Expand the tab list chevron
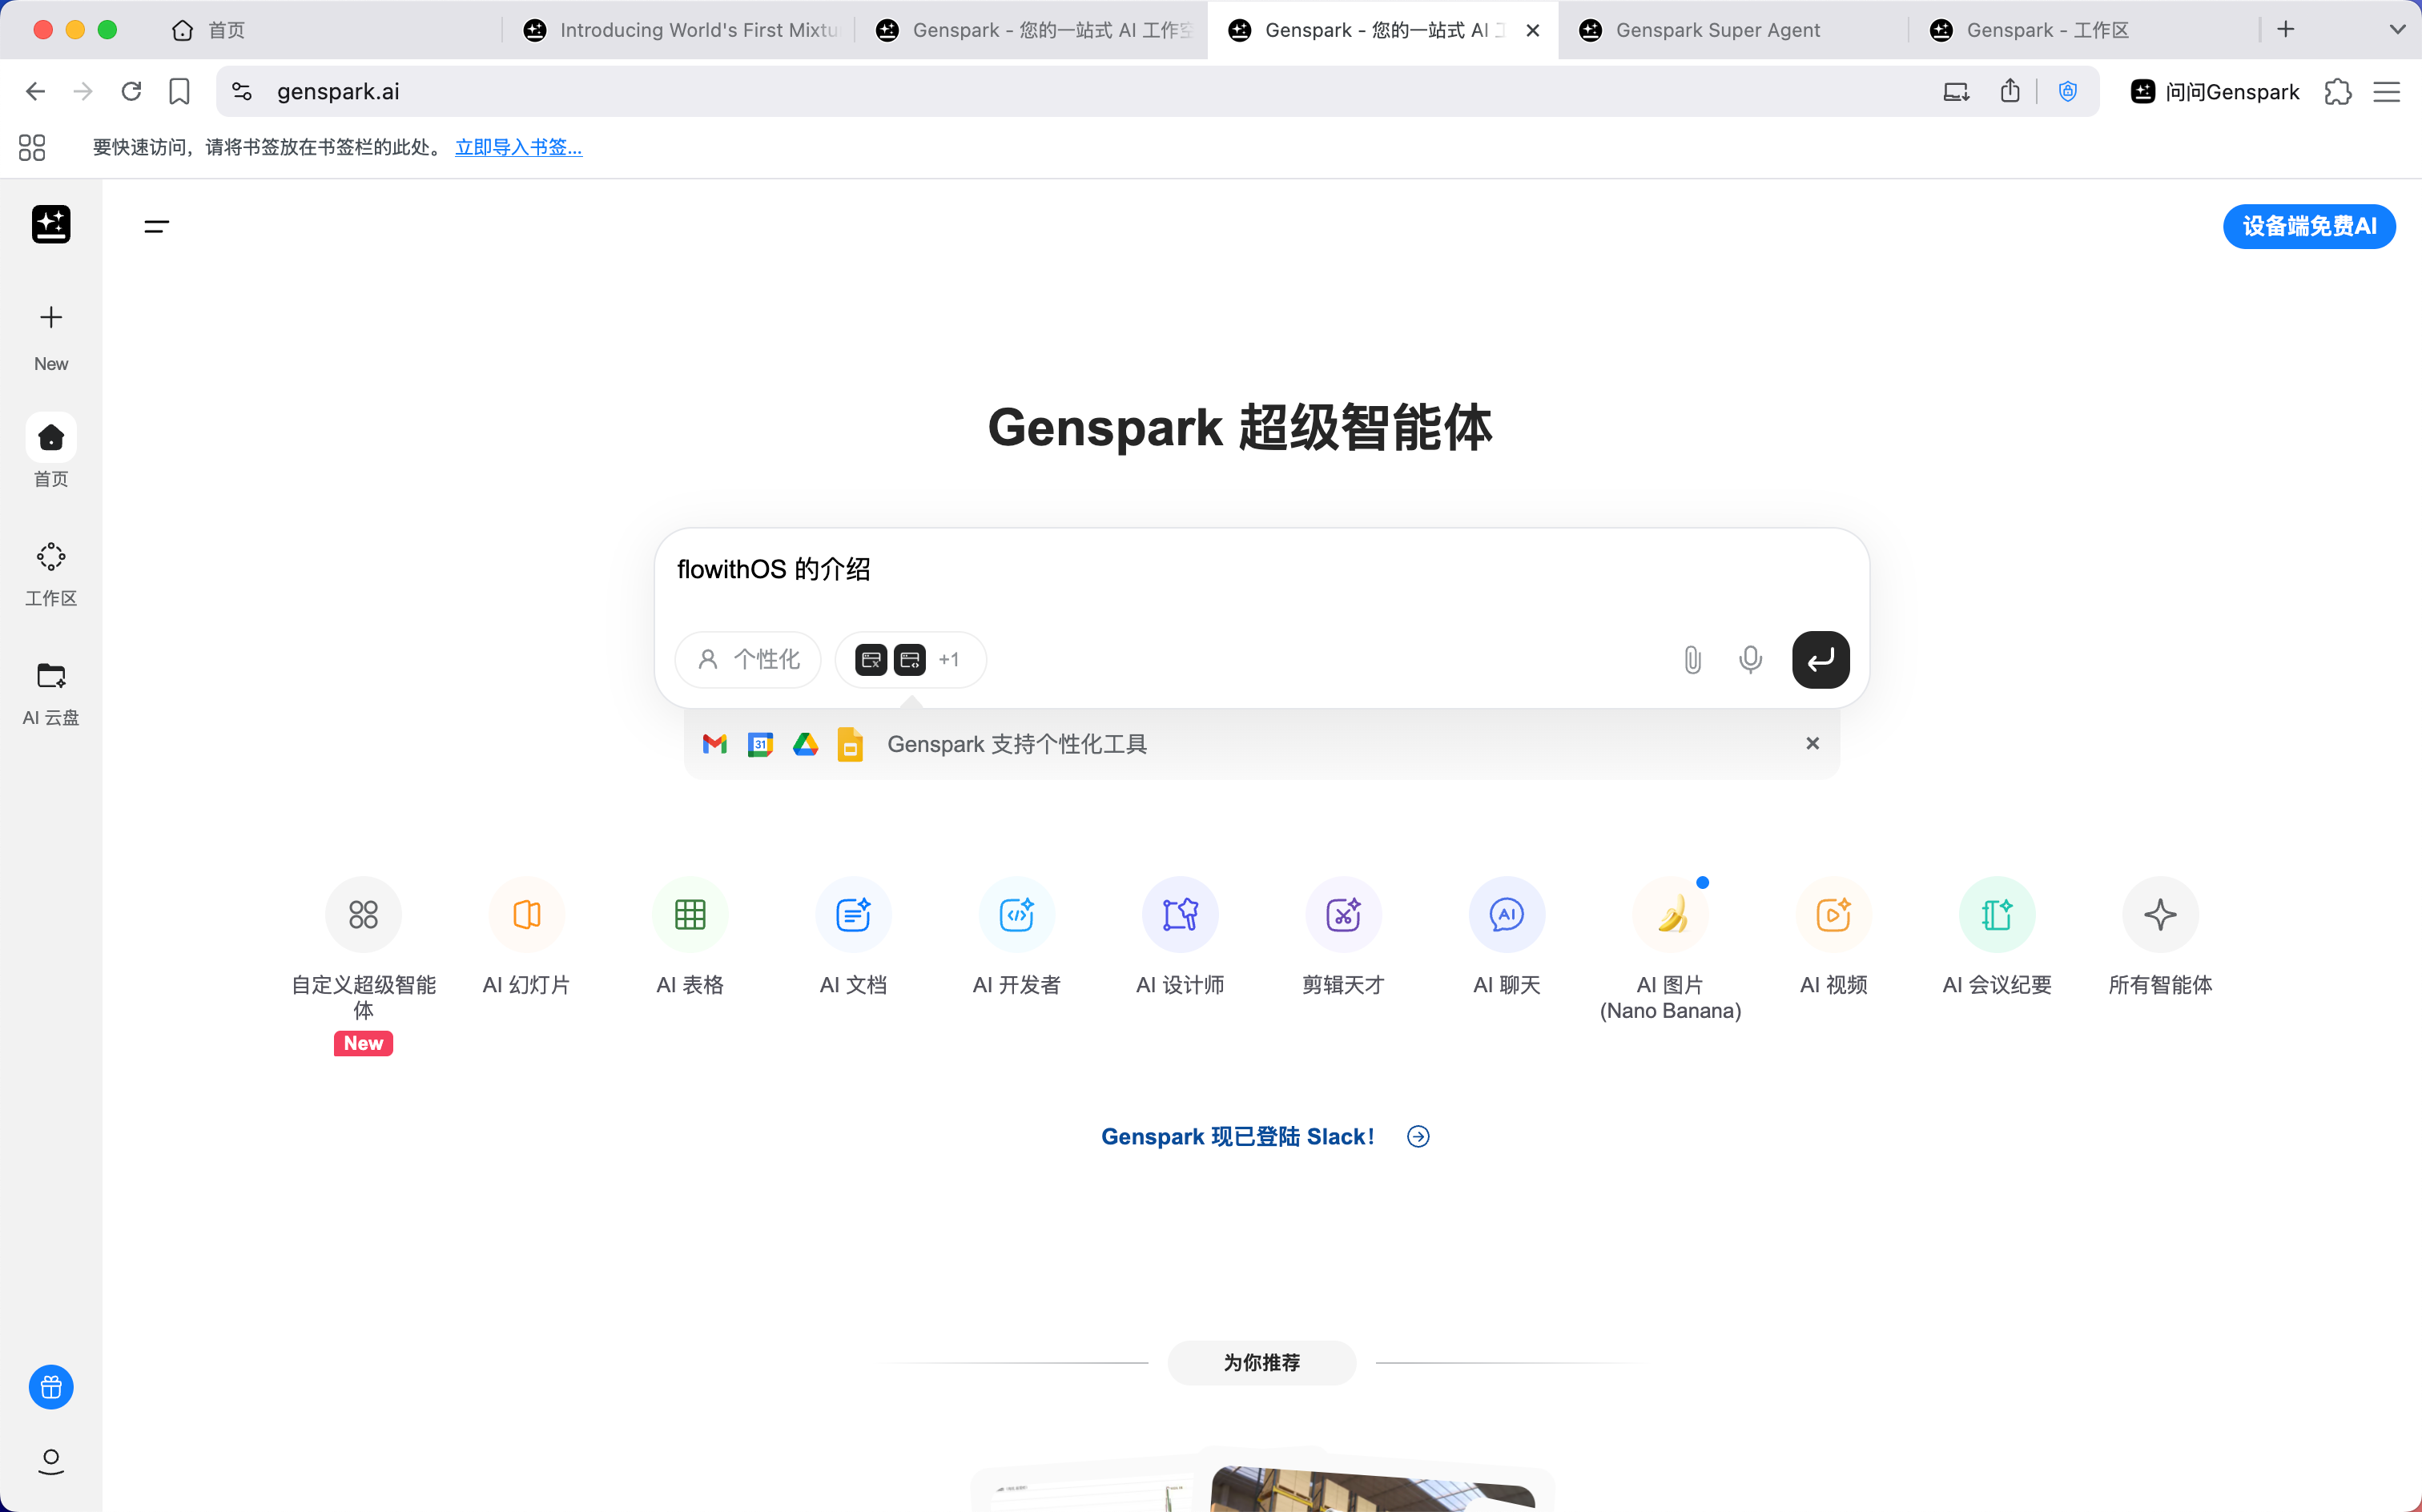This screenshot has height=1512, width=2422. [x=2397, y=30]
